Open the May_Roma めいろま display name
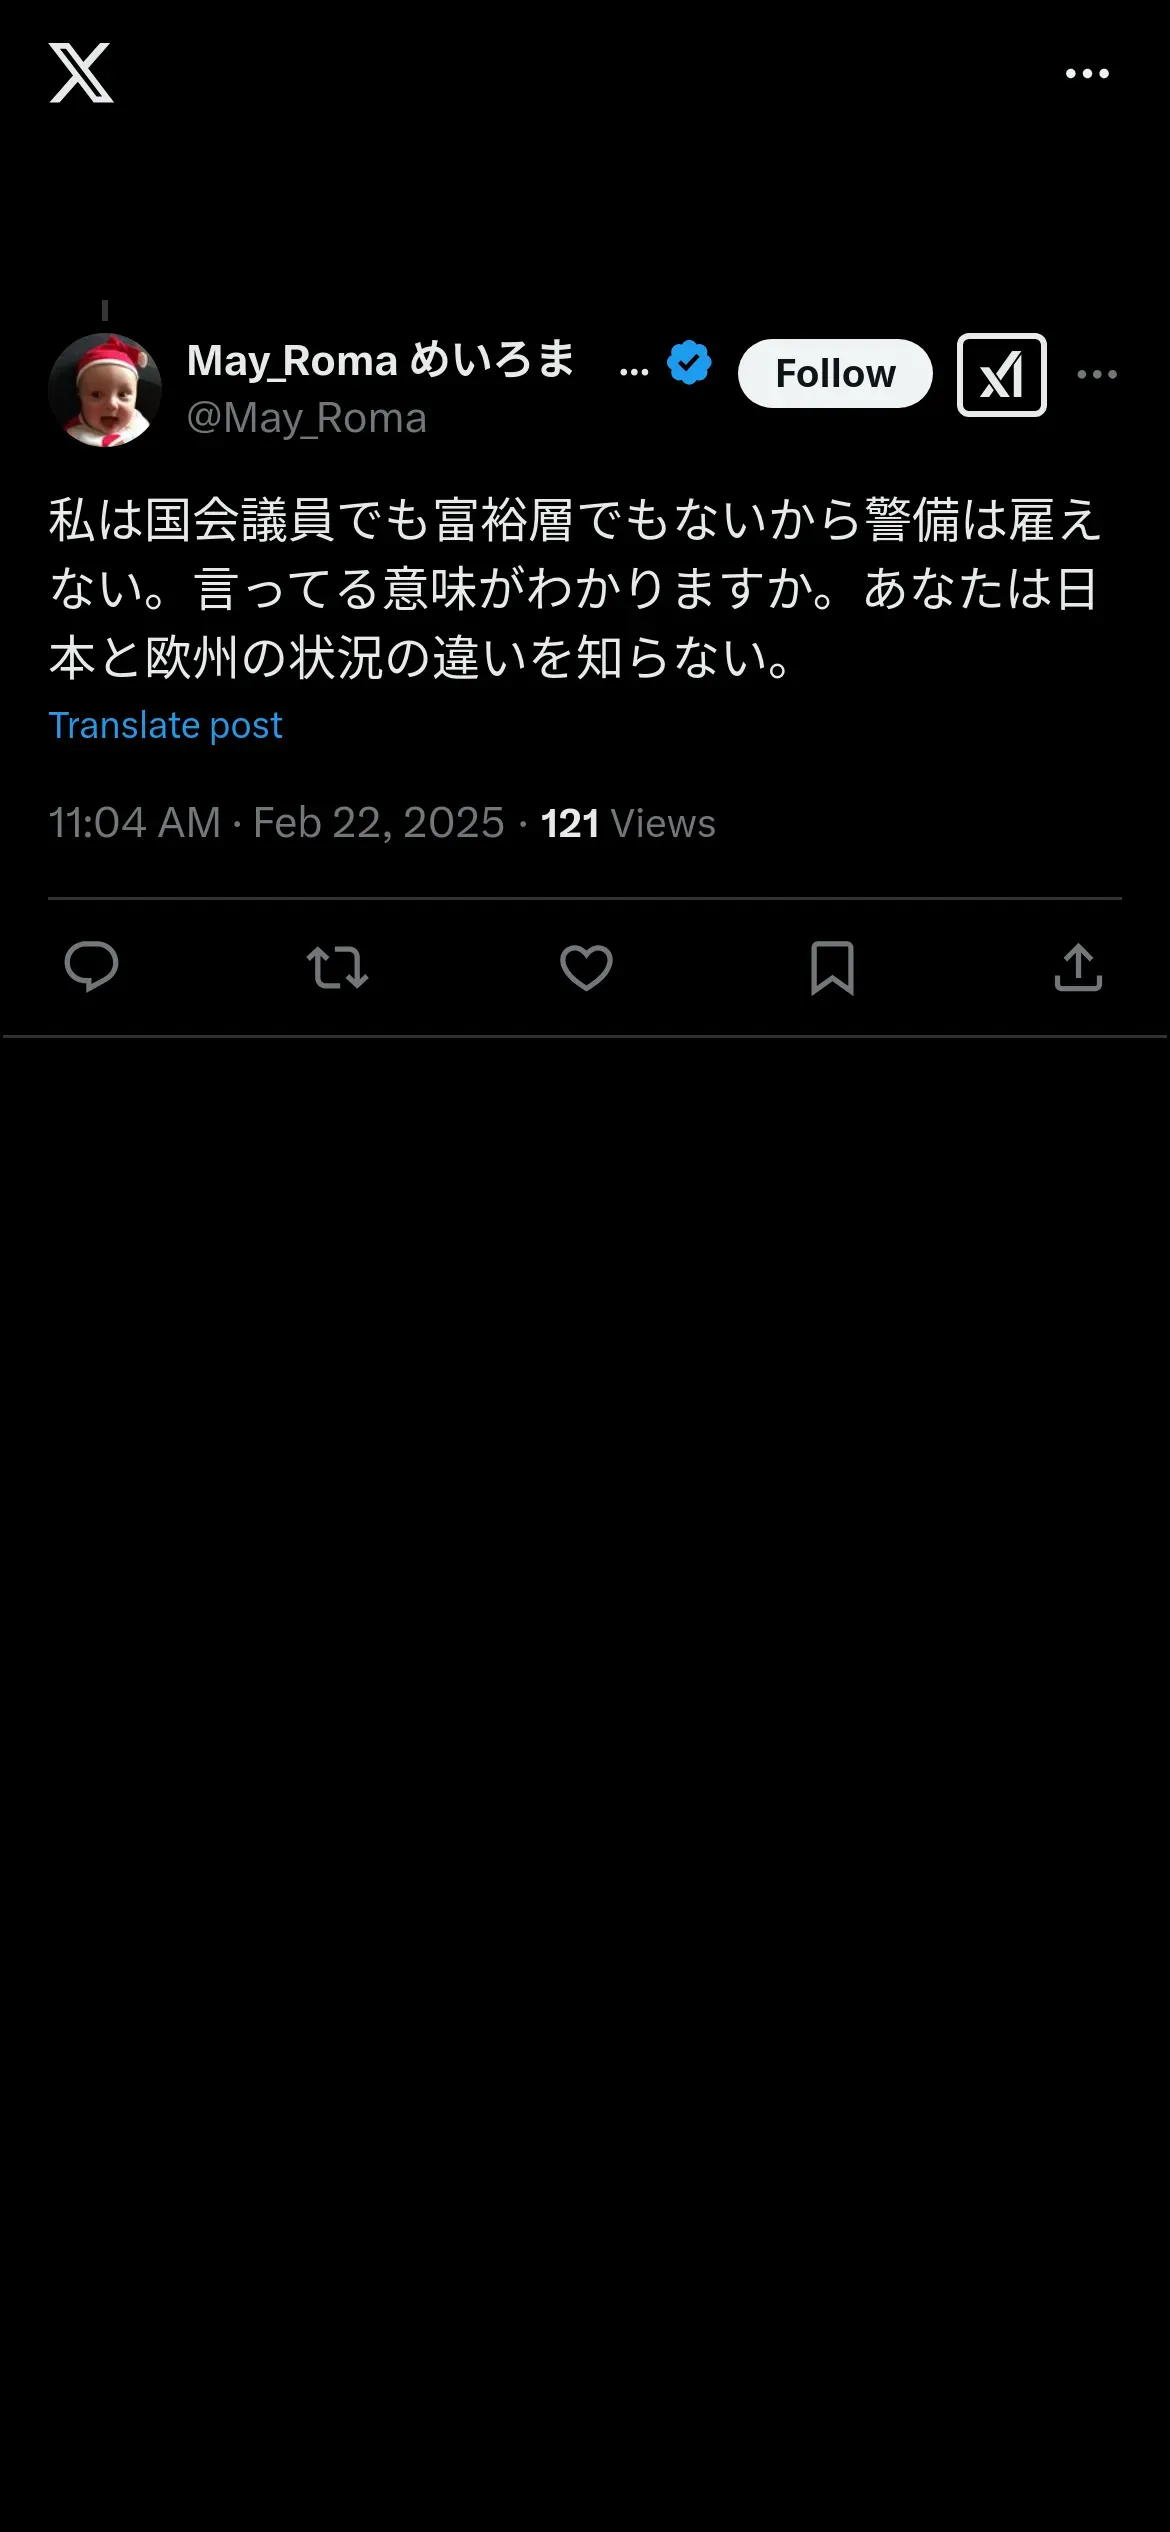The image size is (1170, 2532). pos(381,360)
